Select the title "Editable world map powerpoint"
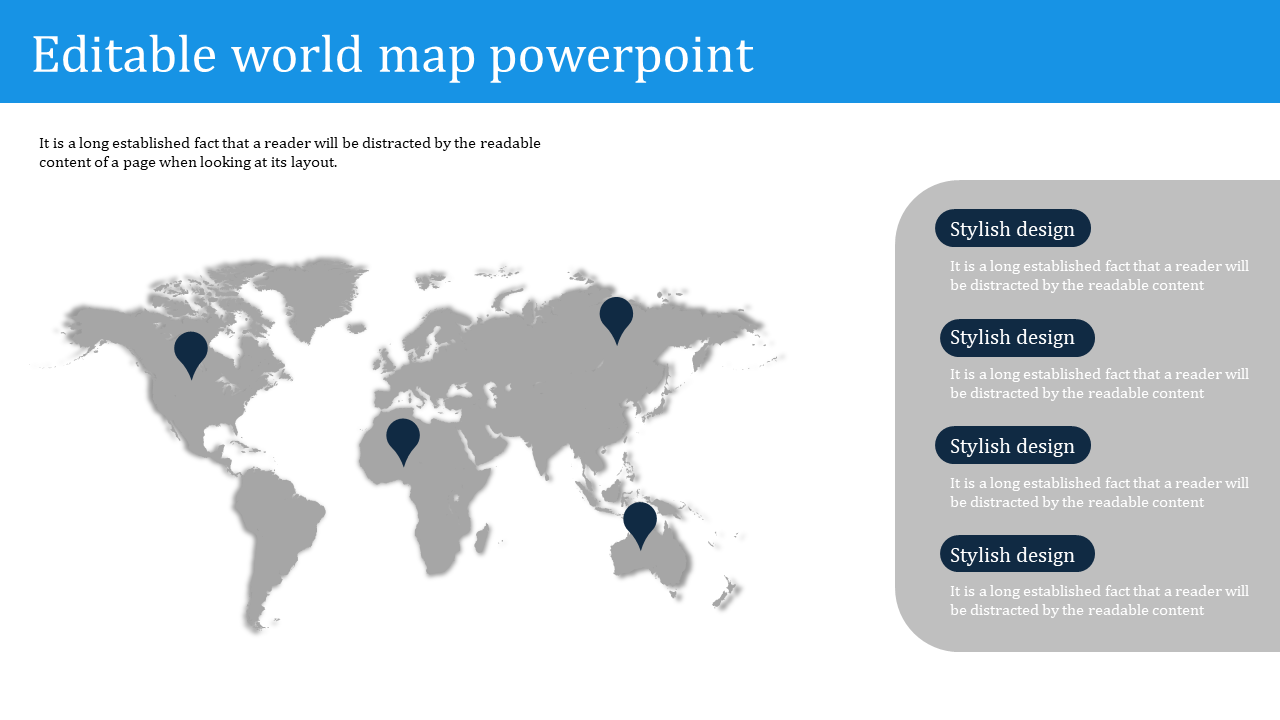The image size is (1280, 720). (x=393, y=55)
